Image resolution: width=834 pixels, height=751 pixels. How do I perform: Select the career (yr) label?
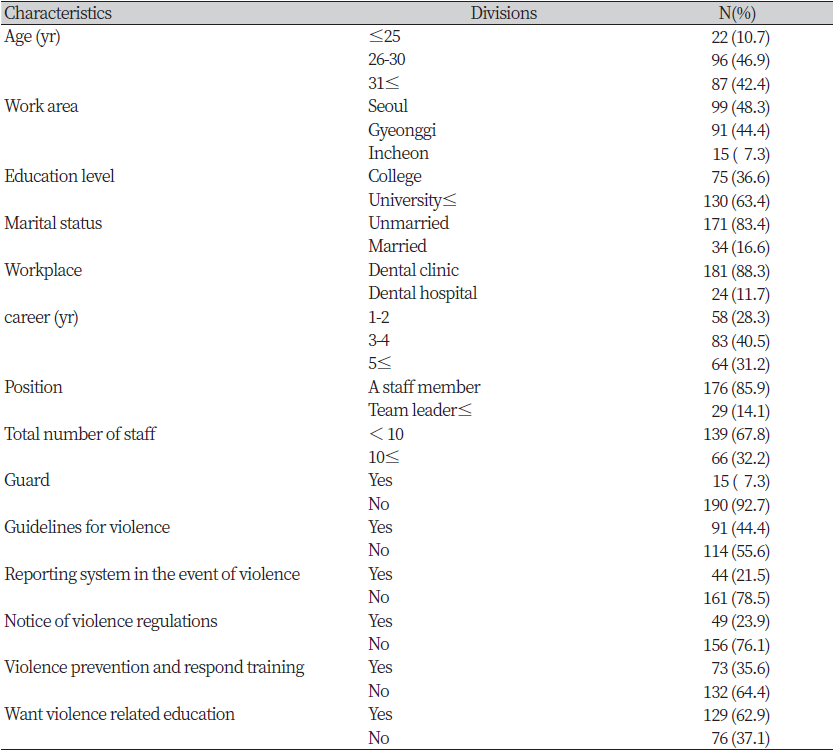point(41,318)
